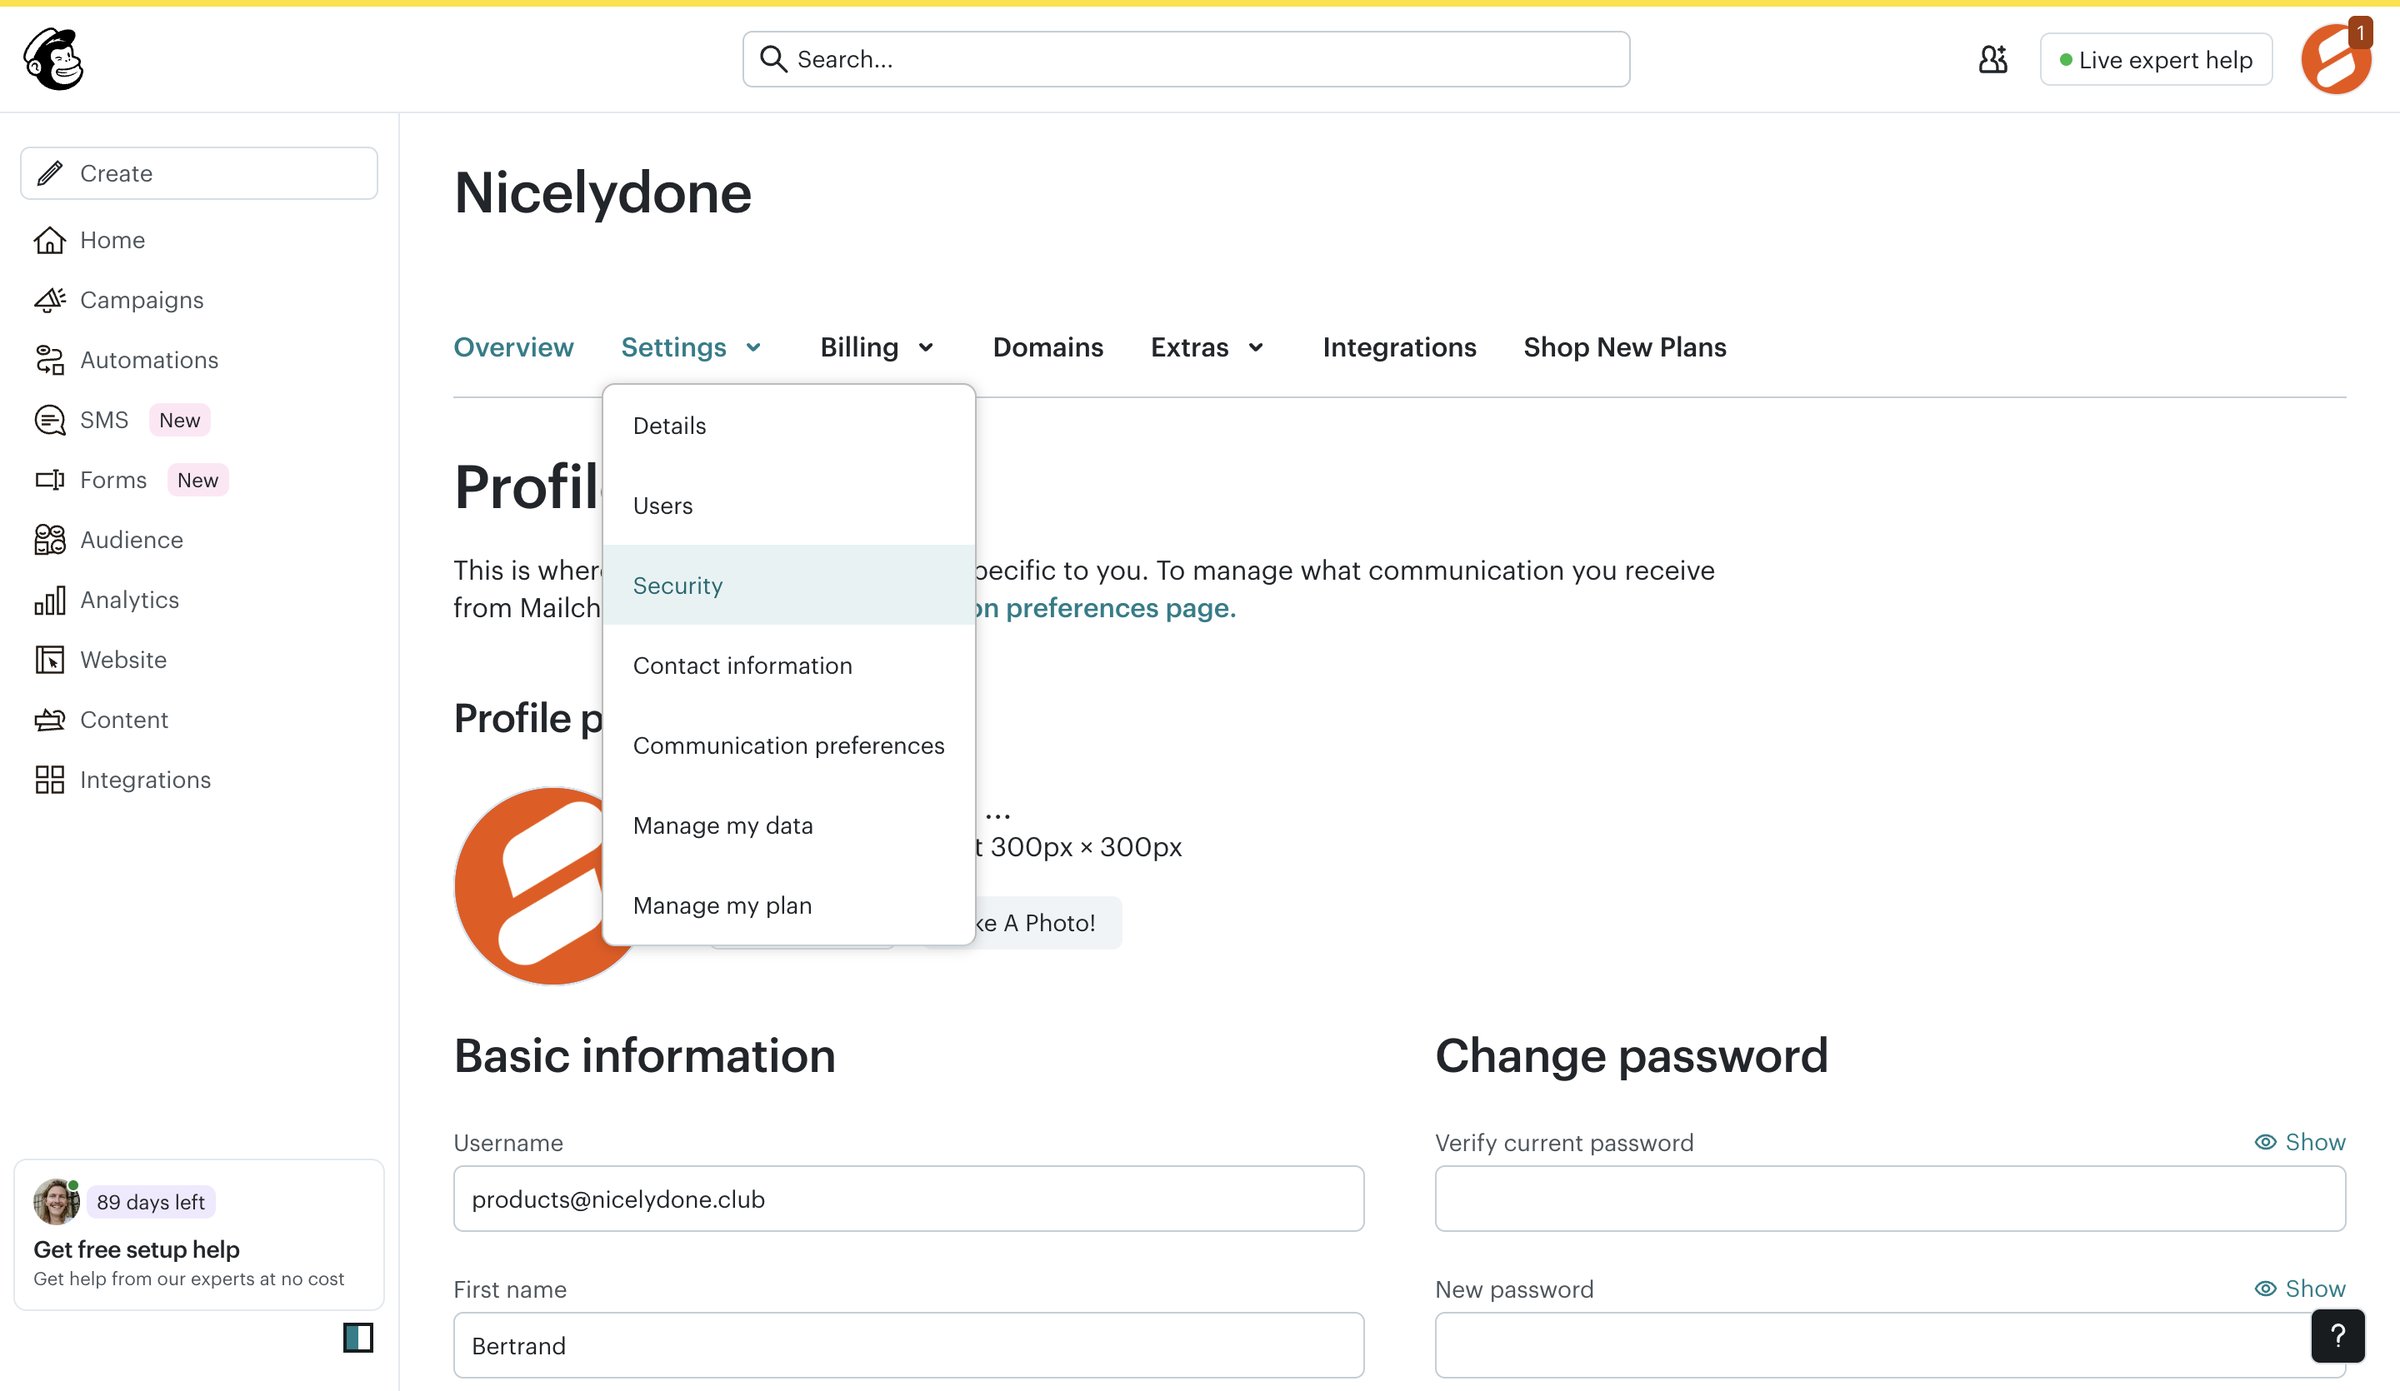Choose Security in Settings menu
This screenshot has width=2400, height=1391.
(789, 585)
